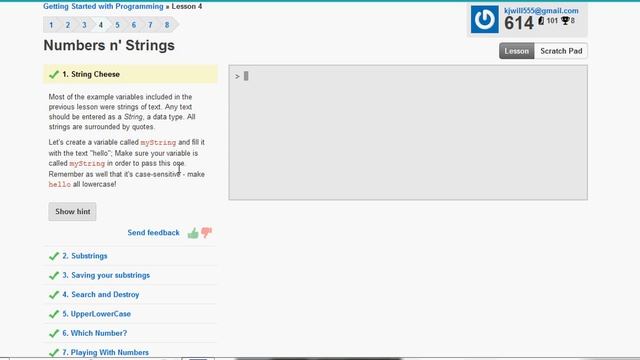Open the kjwill555@gmail.com profile link

pyautogui.click(x=541, y=11)
